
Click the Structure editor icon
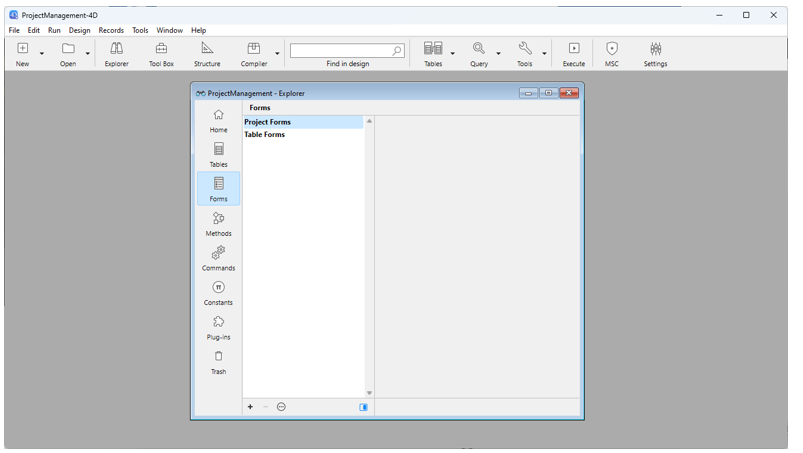[207, 54]
